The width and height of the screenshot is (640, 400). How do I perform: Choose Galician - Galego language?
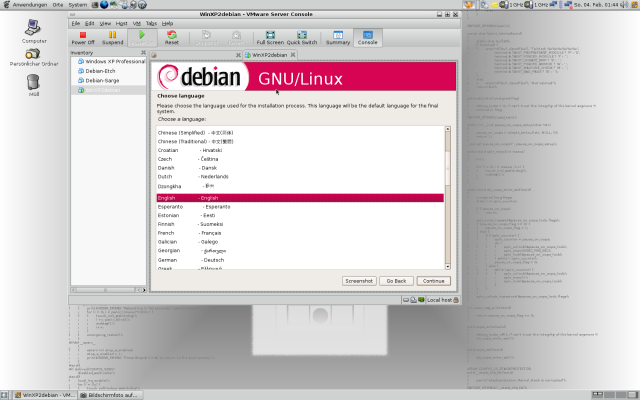(300, 242)
